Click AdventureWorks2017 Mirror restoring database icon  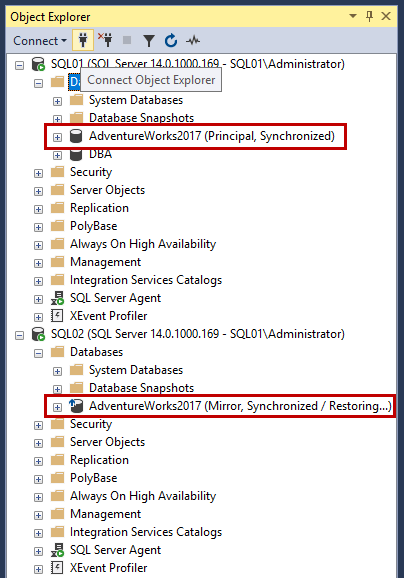tap(76, 405)
